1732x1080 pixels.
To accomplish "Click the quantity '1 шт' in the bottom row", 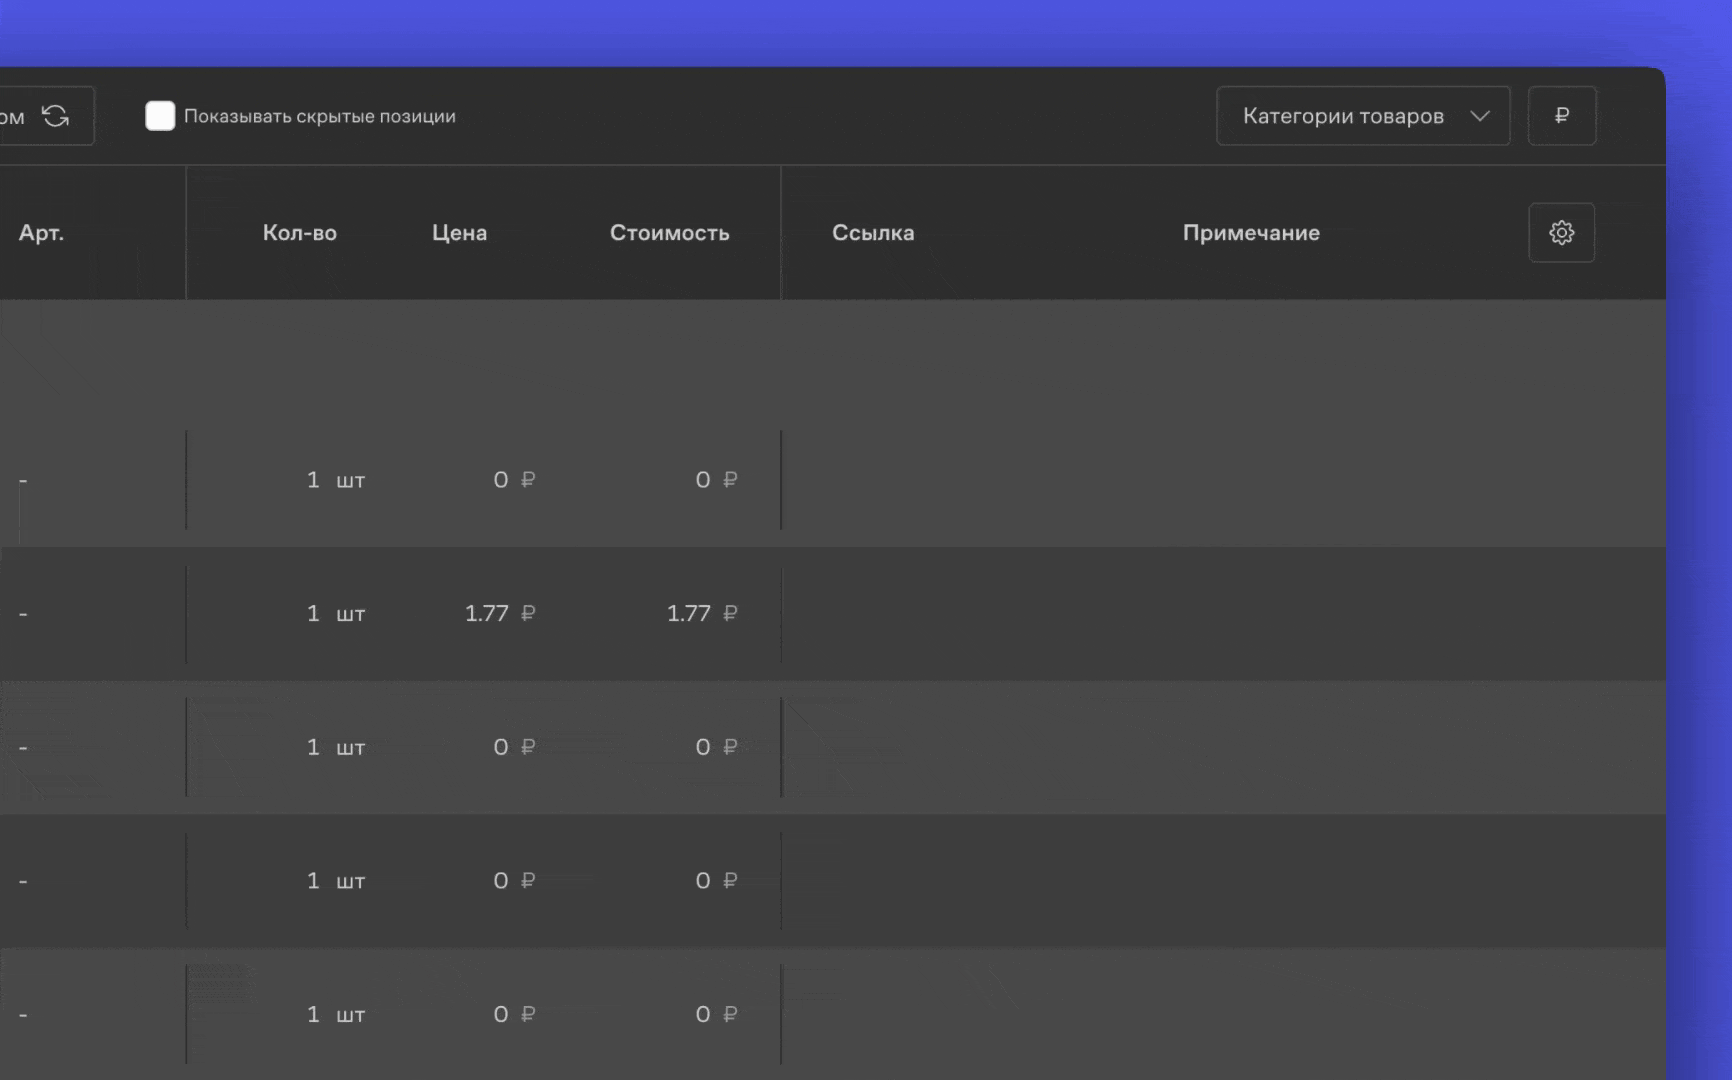I will (x=335, y=1014).
